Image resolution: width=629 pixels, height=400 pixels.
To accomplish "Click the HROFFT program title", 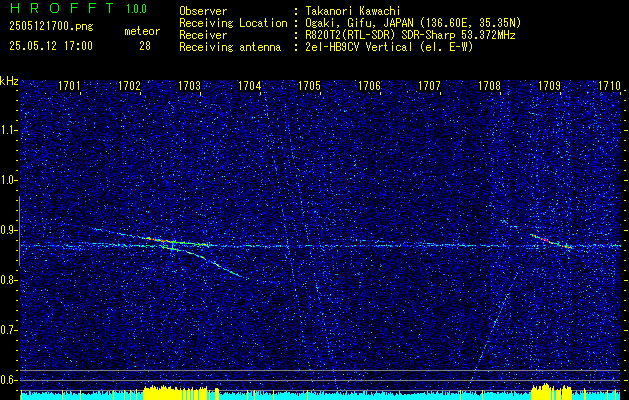I will 61,8.
